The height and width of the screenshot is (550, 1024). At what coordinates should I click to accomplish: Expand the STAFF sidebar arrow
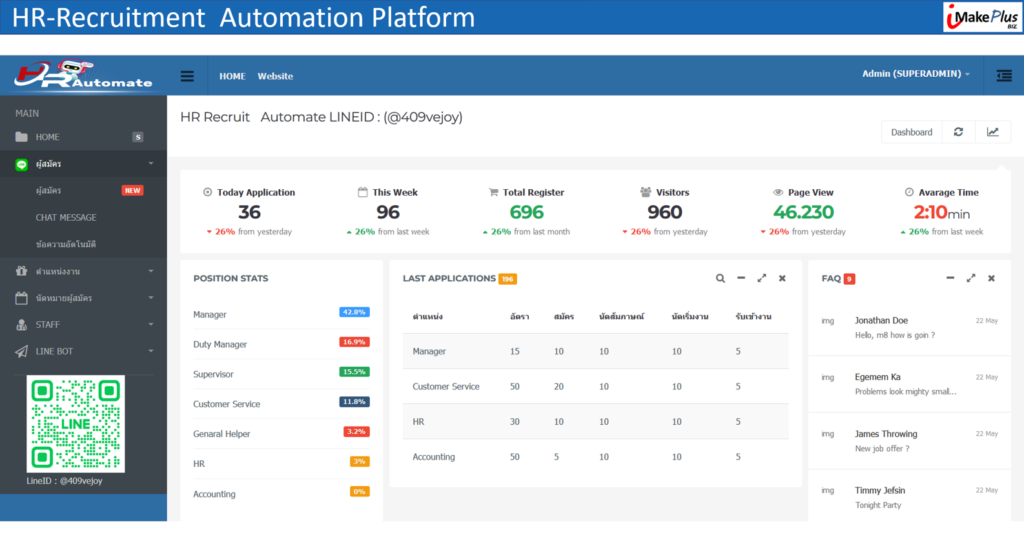pyautogui.click(x=151, y=325)
